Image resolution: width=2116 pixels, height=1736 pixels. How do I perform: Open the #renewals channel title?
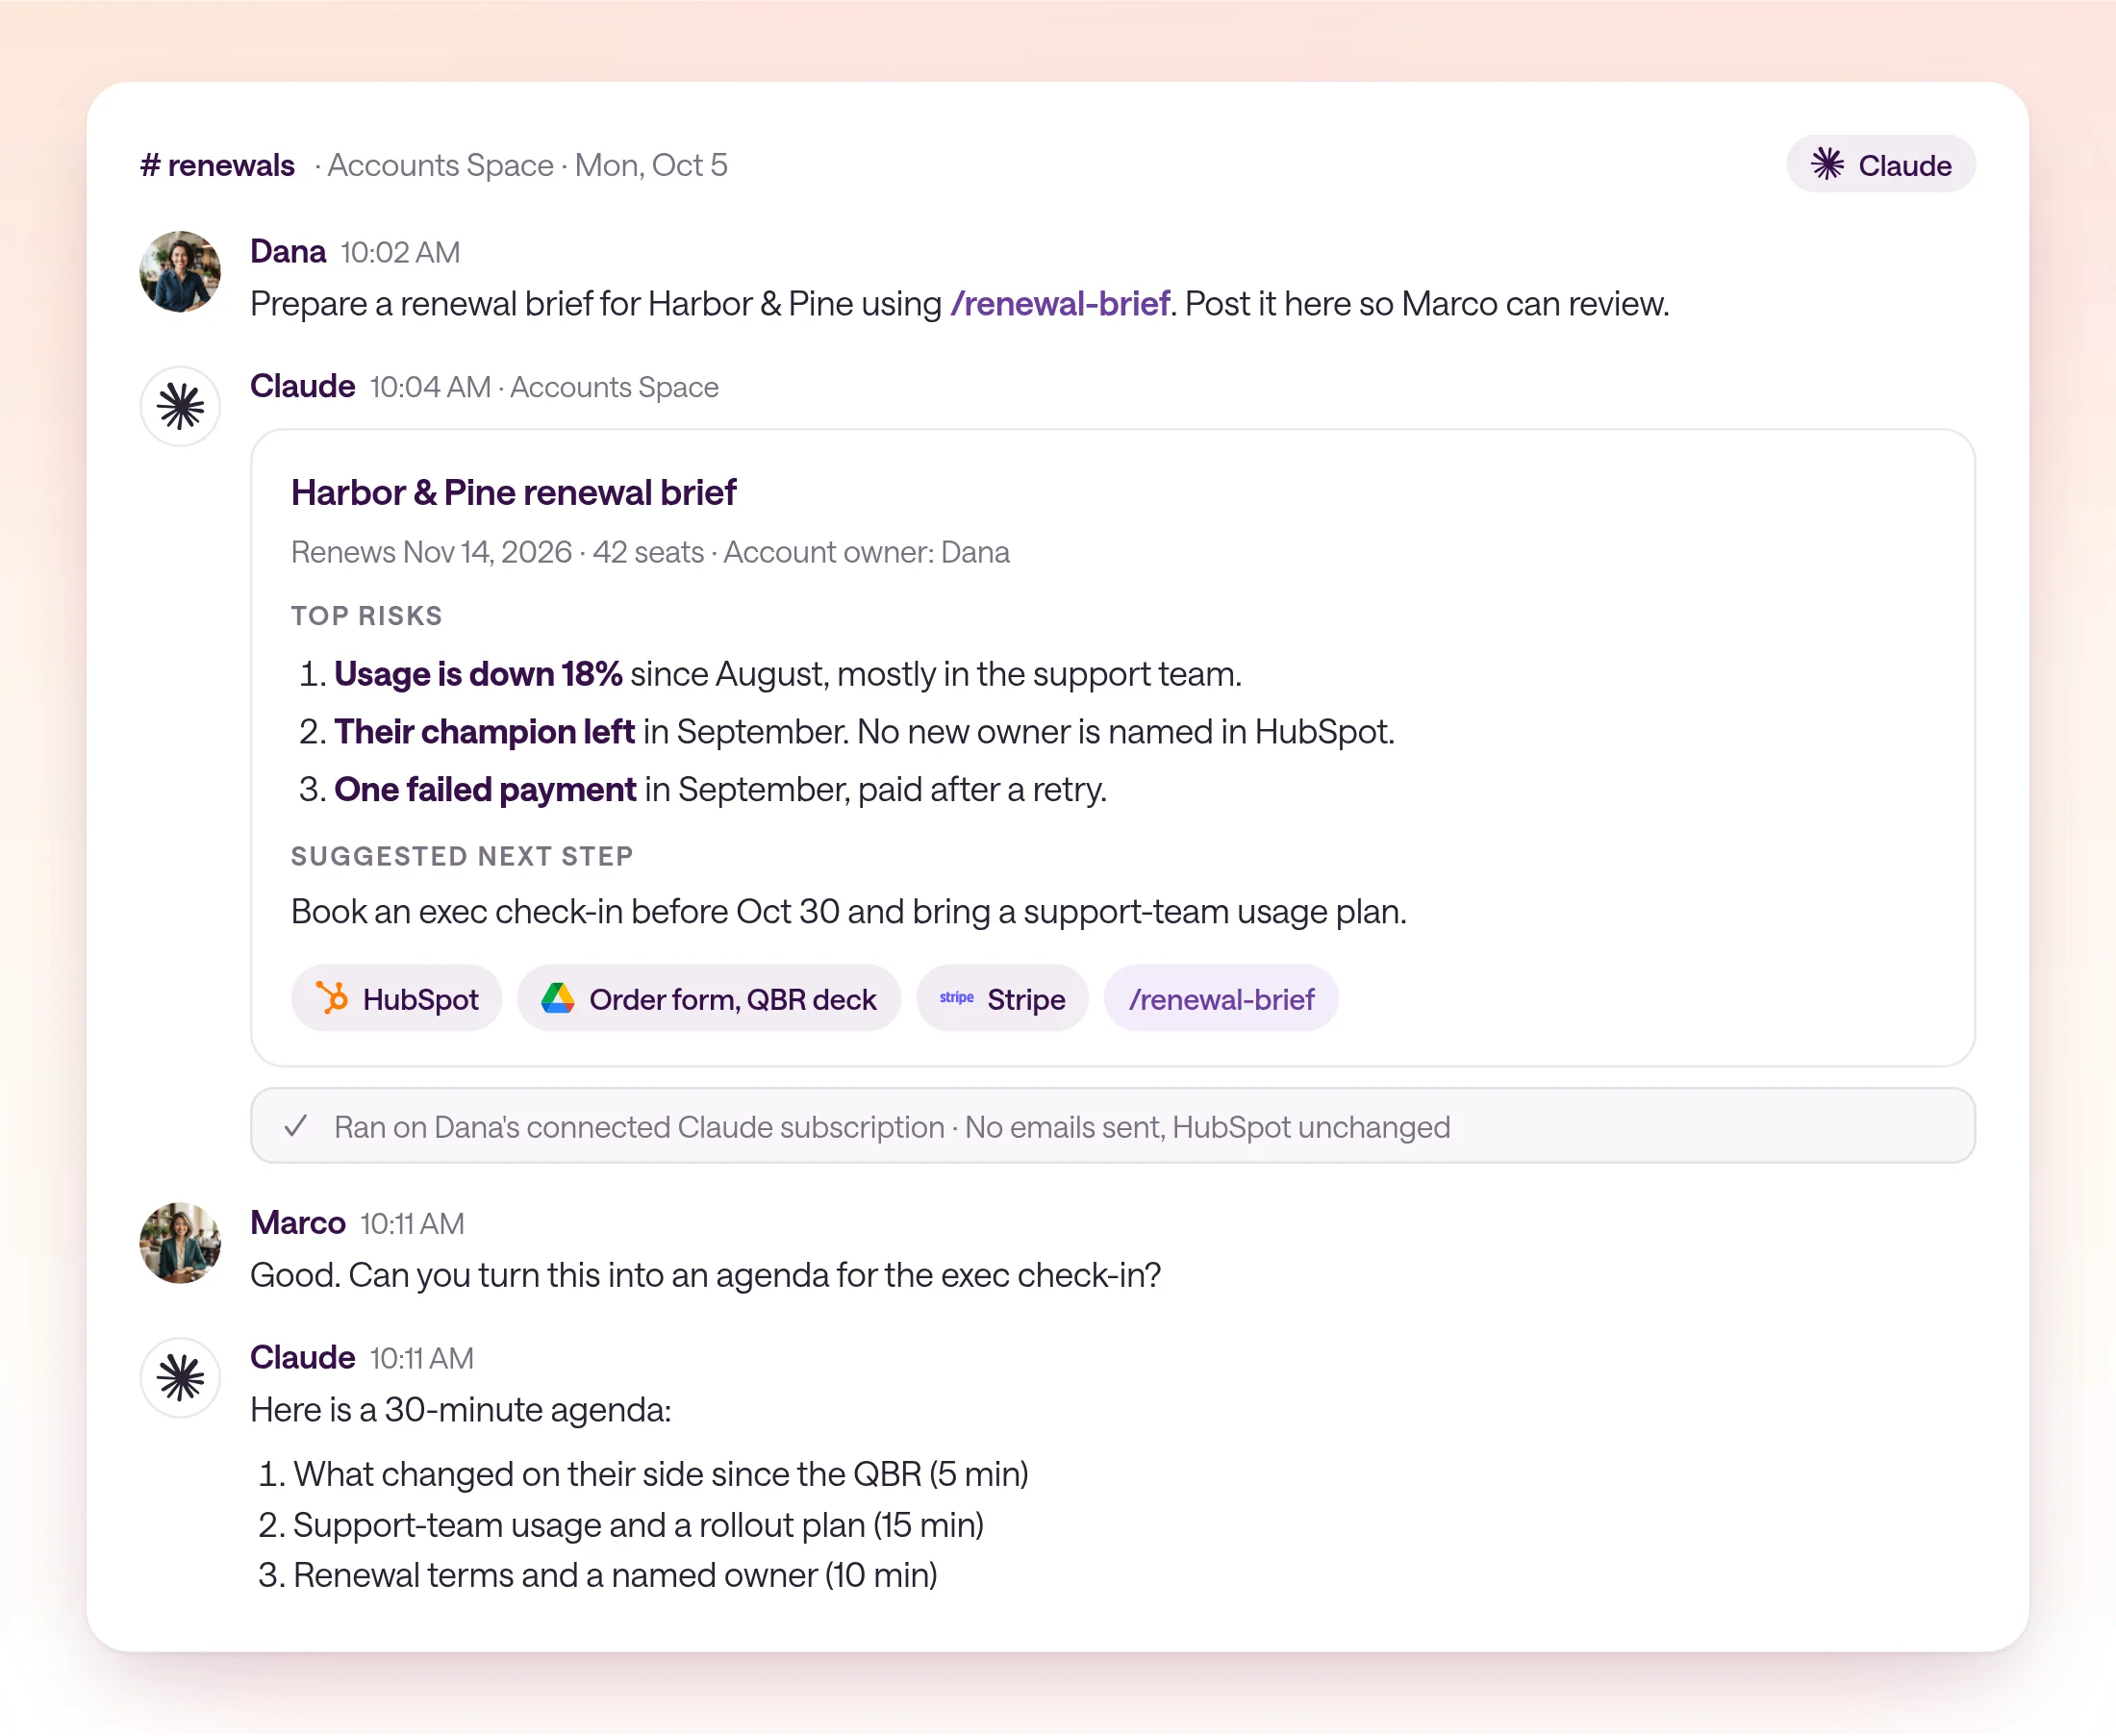coord(218,165)
